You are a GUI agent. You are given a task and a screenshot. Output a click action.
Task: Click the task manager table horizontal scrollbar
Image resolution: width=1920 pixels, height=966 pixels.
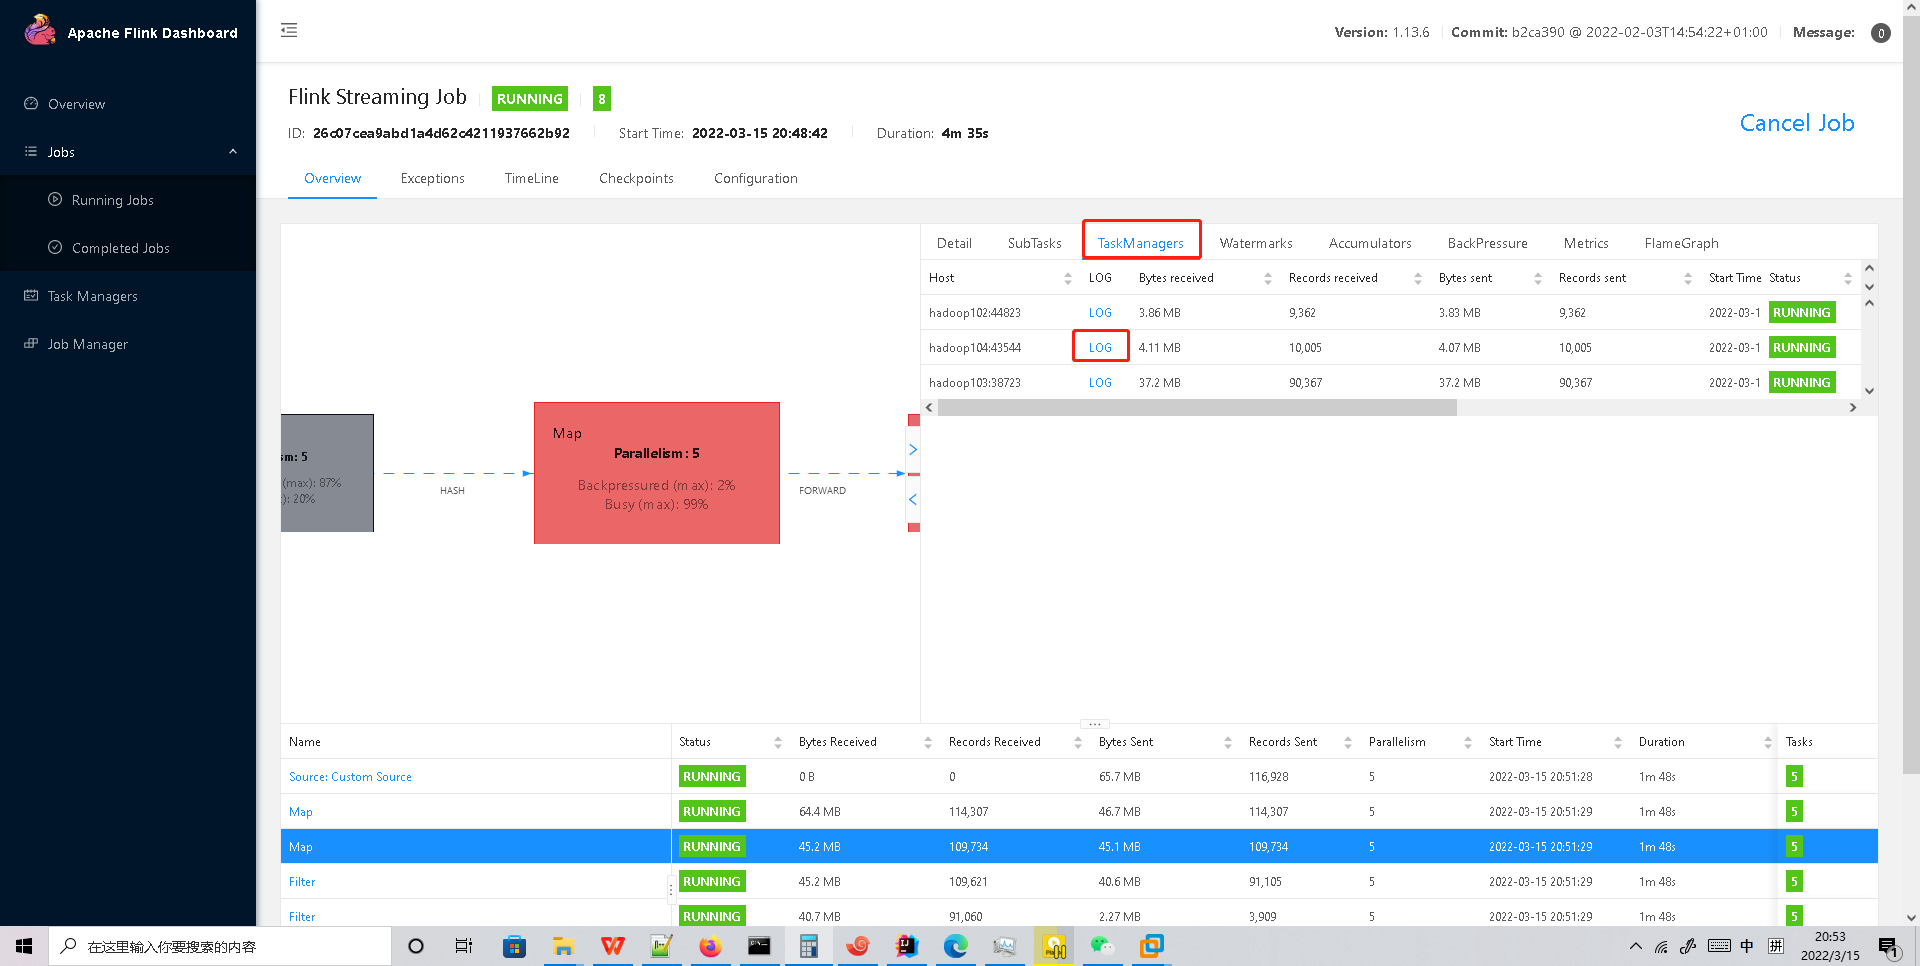tap(1196, 407)
